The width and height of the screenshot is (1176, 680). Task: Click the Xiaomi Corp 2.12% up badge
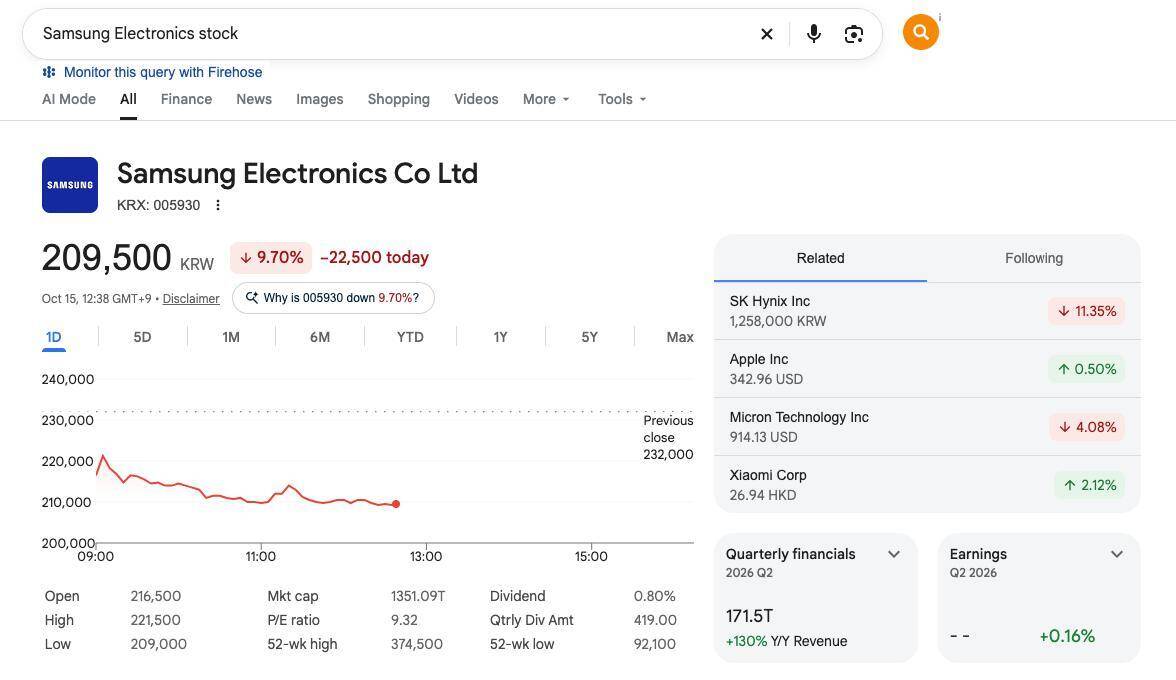pos(1090,485)
